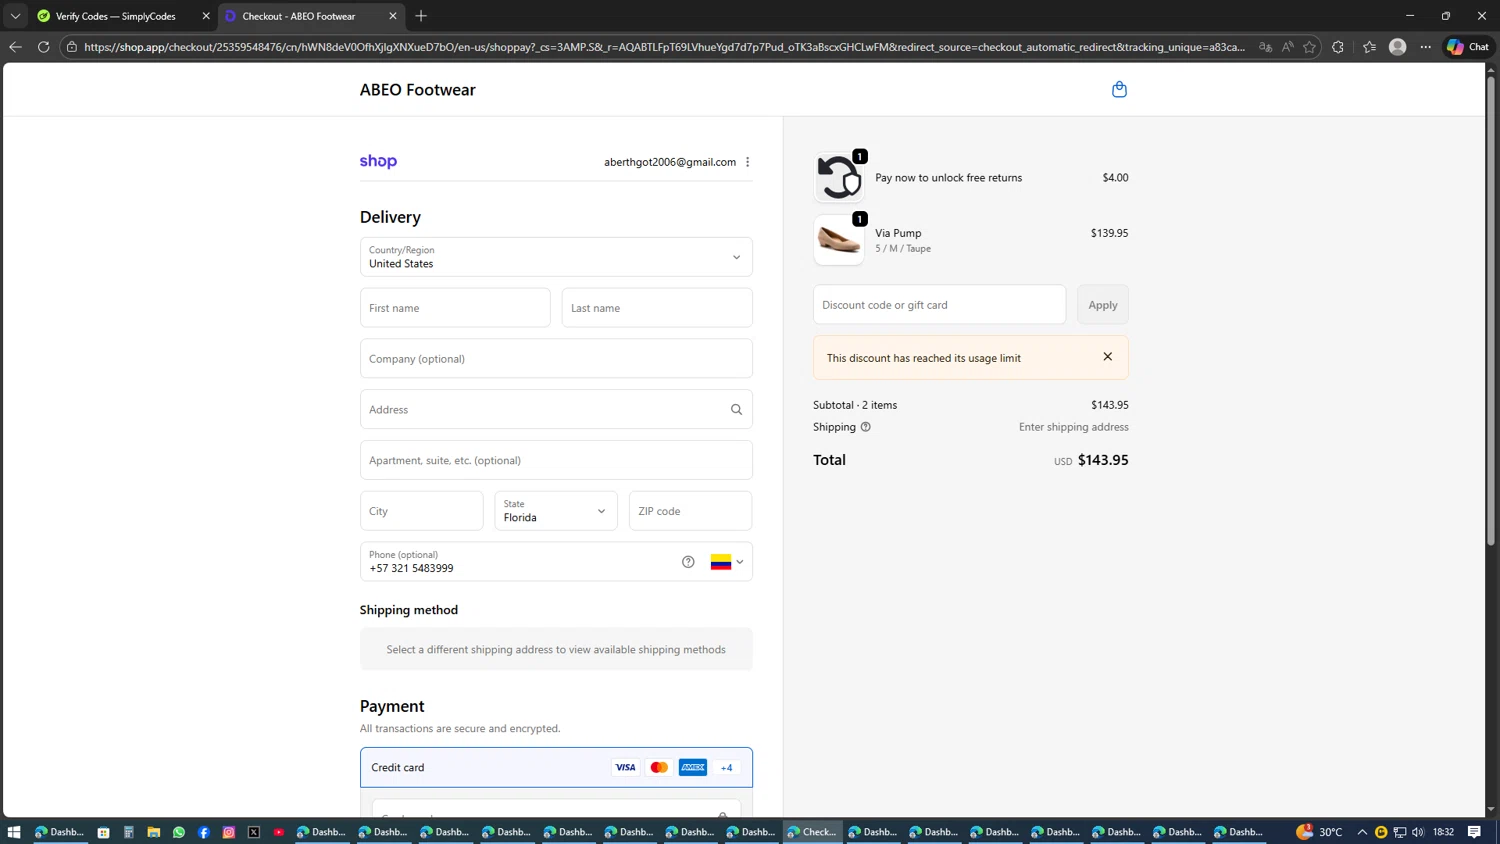This screenshot has width=1500, height=844.
Task: Open Copilot Chat
Action: 1468,47
